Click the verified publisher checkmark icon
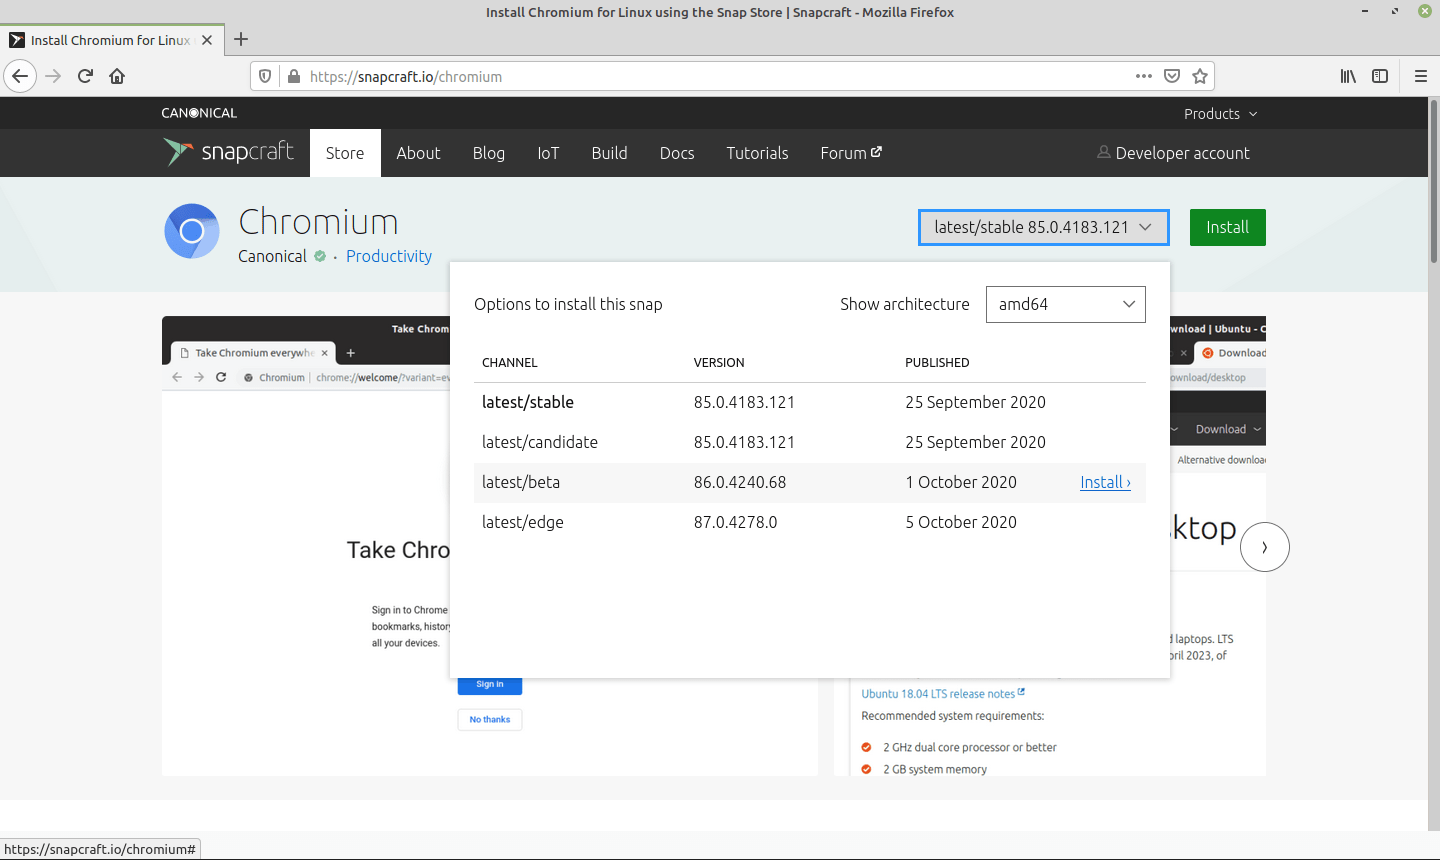The image size is (1440, 860). pyautogui.click(x=320, y=256)
